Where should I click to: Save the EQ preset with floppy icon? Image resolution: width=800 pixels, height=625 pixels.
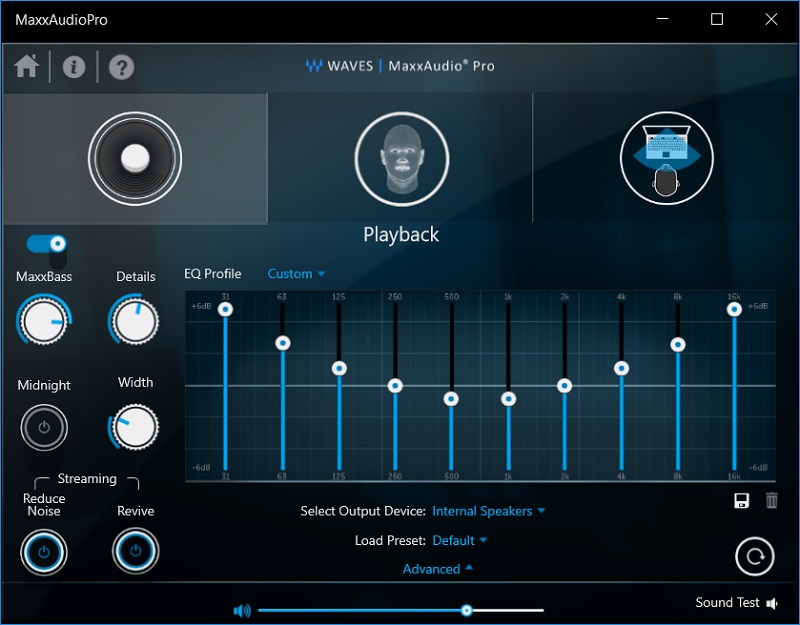pos(741,501)
